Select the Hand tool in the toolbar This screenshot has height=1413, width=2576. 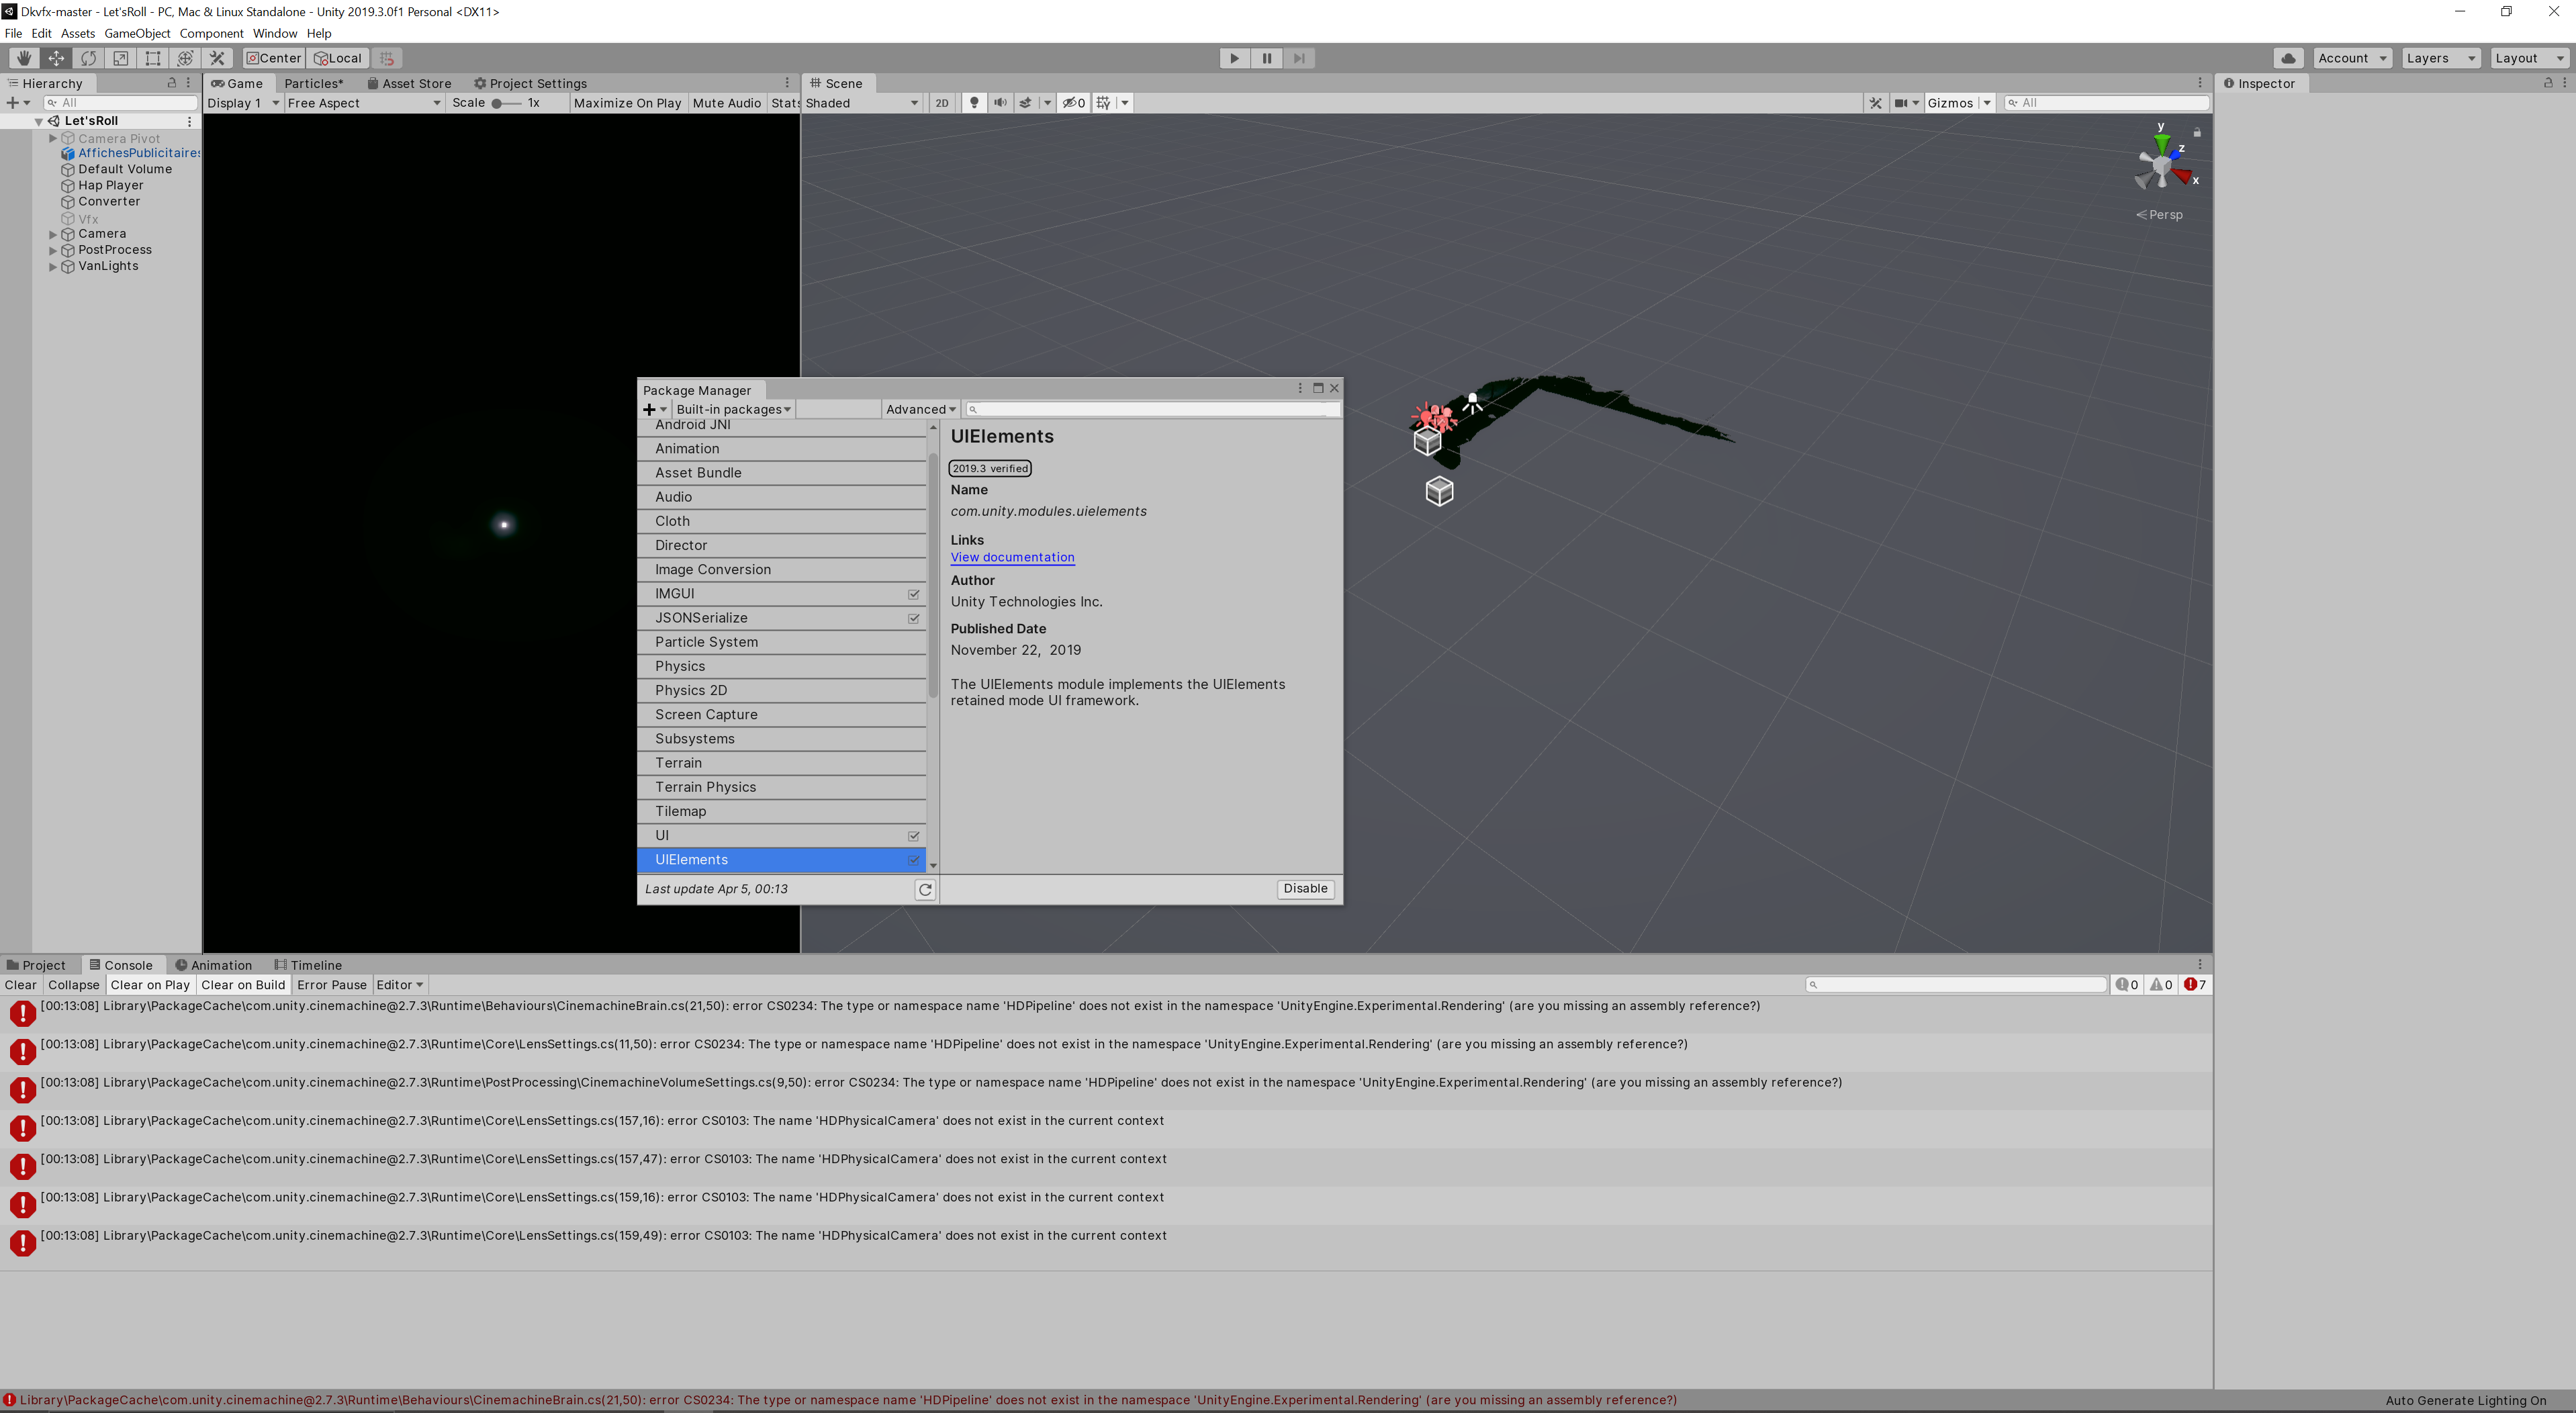click(24, 58)
